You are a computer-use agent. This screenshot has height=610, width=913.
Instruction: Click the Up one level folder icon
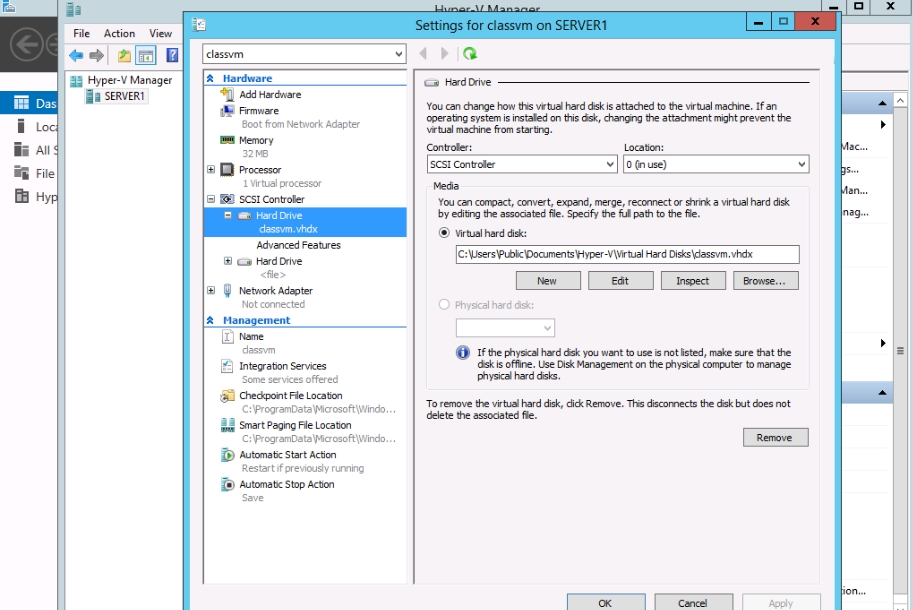124,56
